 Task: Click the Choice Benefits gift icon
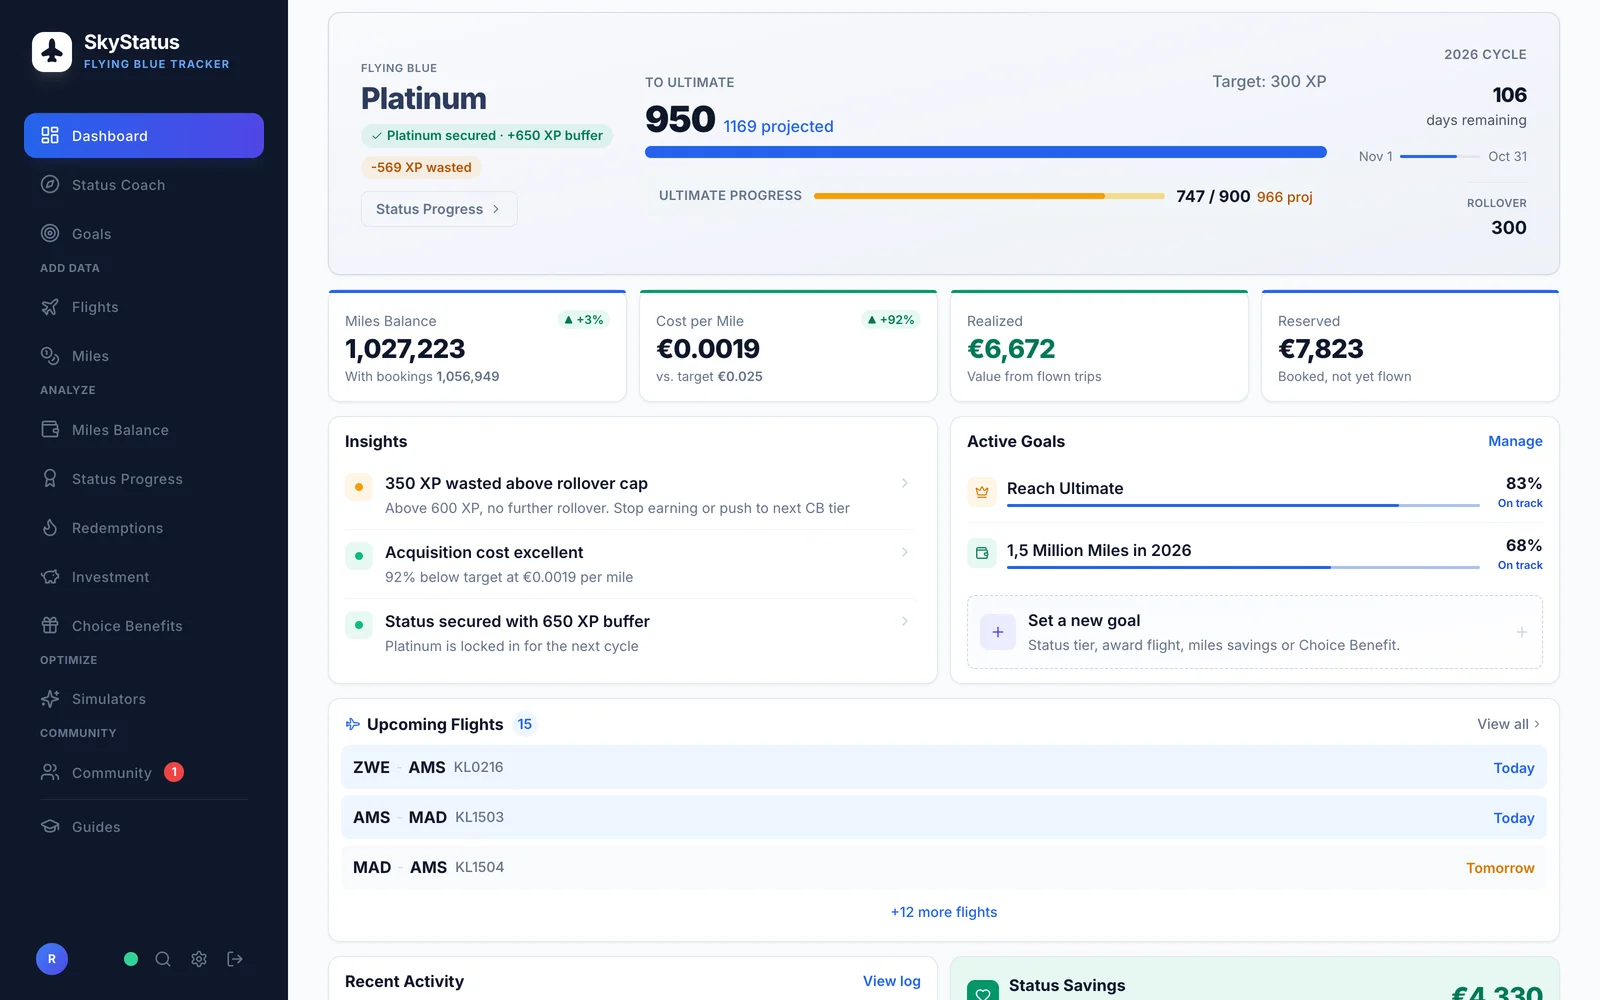click(50, 626)
